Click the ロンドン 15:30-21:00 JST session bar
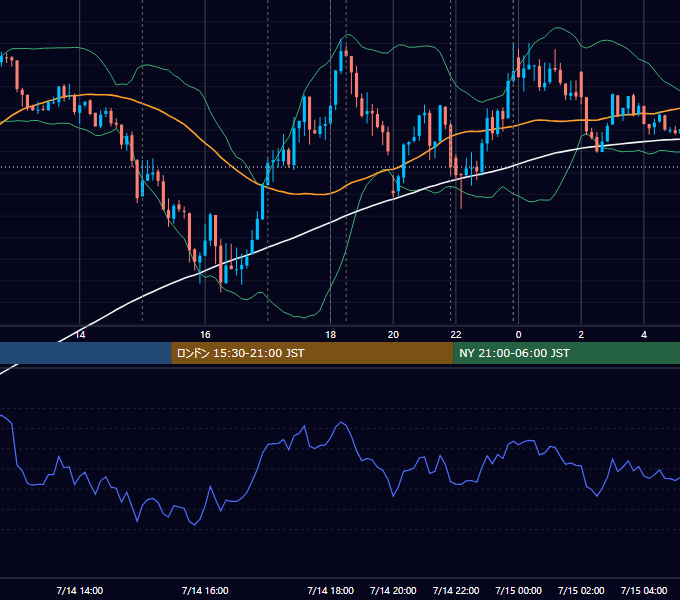The width and height of the screenshot is (680, 600). pyautogui.click(x=312, y=353)
